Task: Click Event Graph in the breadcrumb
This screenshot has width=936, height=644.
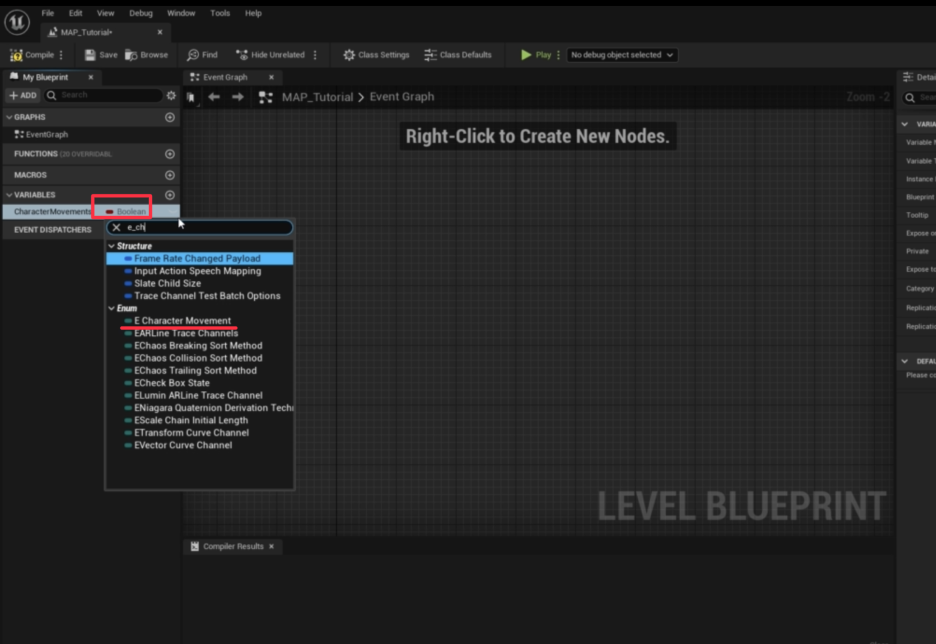Action: (x=402, y=97)
